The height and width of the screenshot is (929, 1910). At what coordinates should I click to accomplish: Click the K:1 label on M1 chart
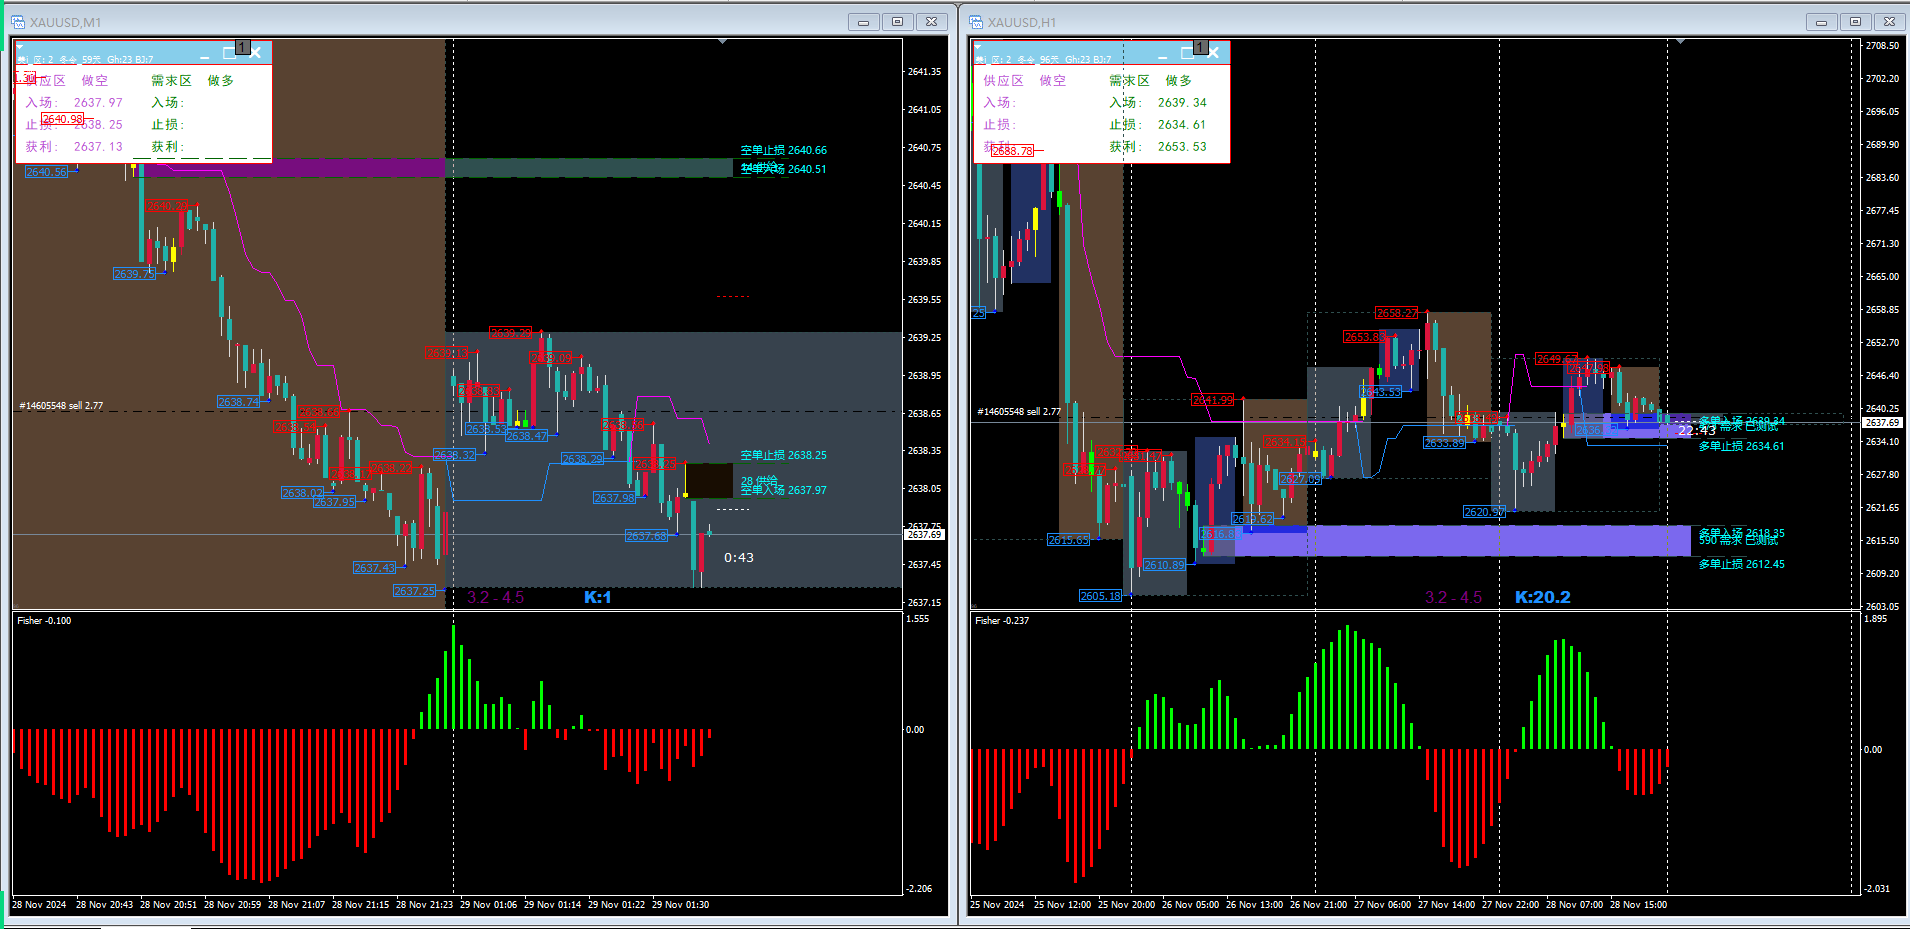[x=598, y=598]
